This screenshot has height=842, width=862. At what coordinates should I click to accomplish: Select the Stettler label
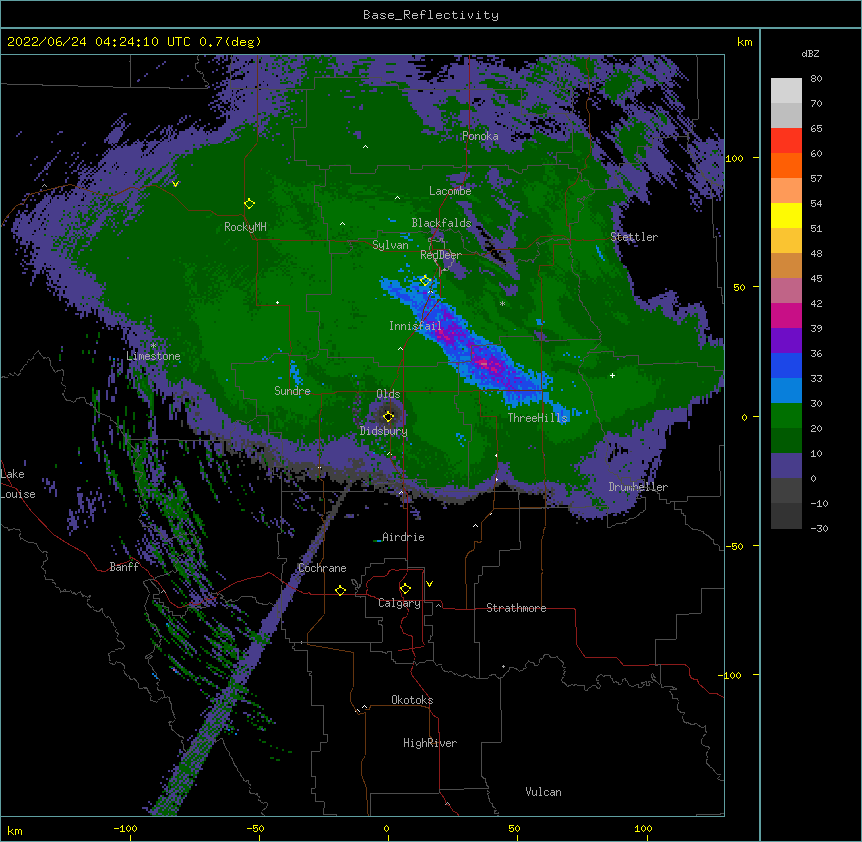click(x=634, y=237)
